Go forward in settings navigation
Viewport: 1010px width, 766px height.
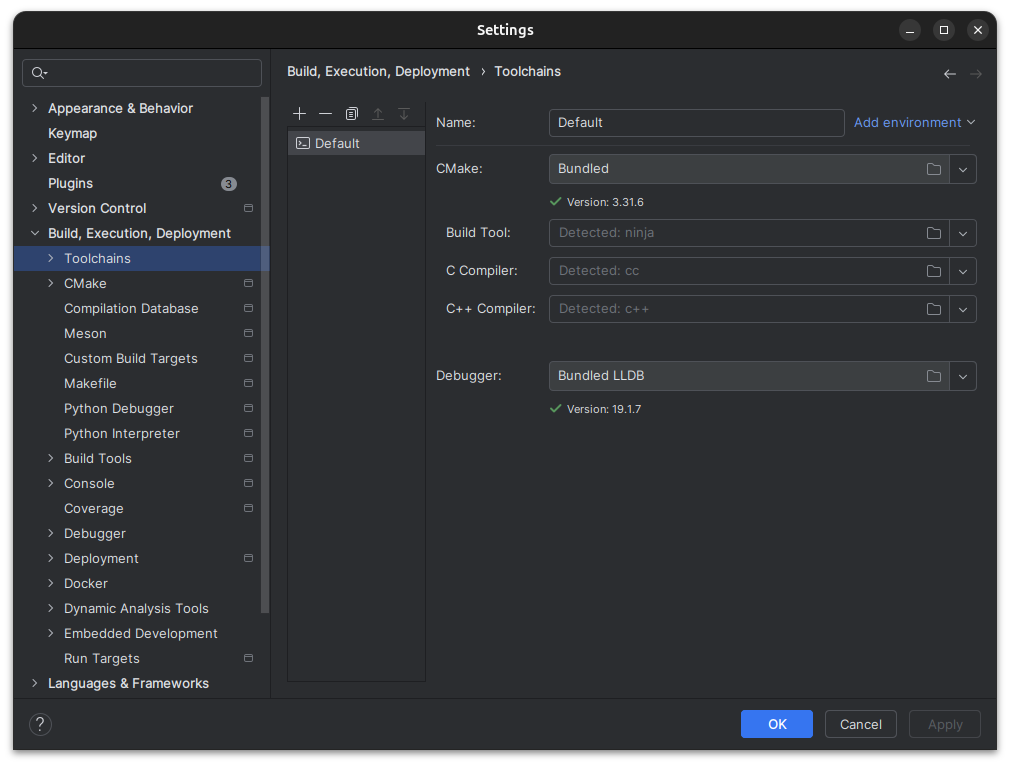(976, 74)
